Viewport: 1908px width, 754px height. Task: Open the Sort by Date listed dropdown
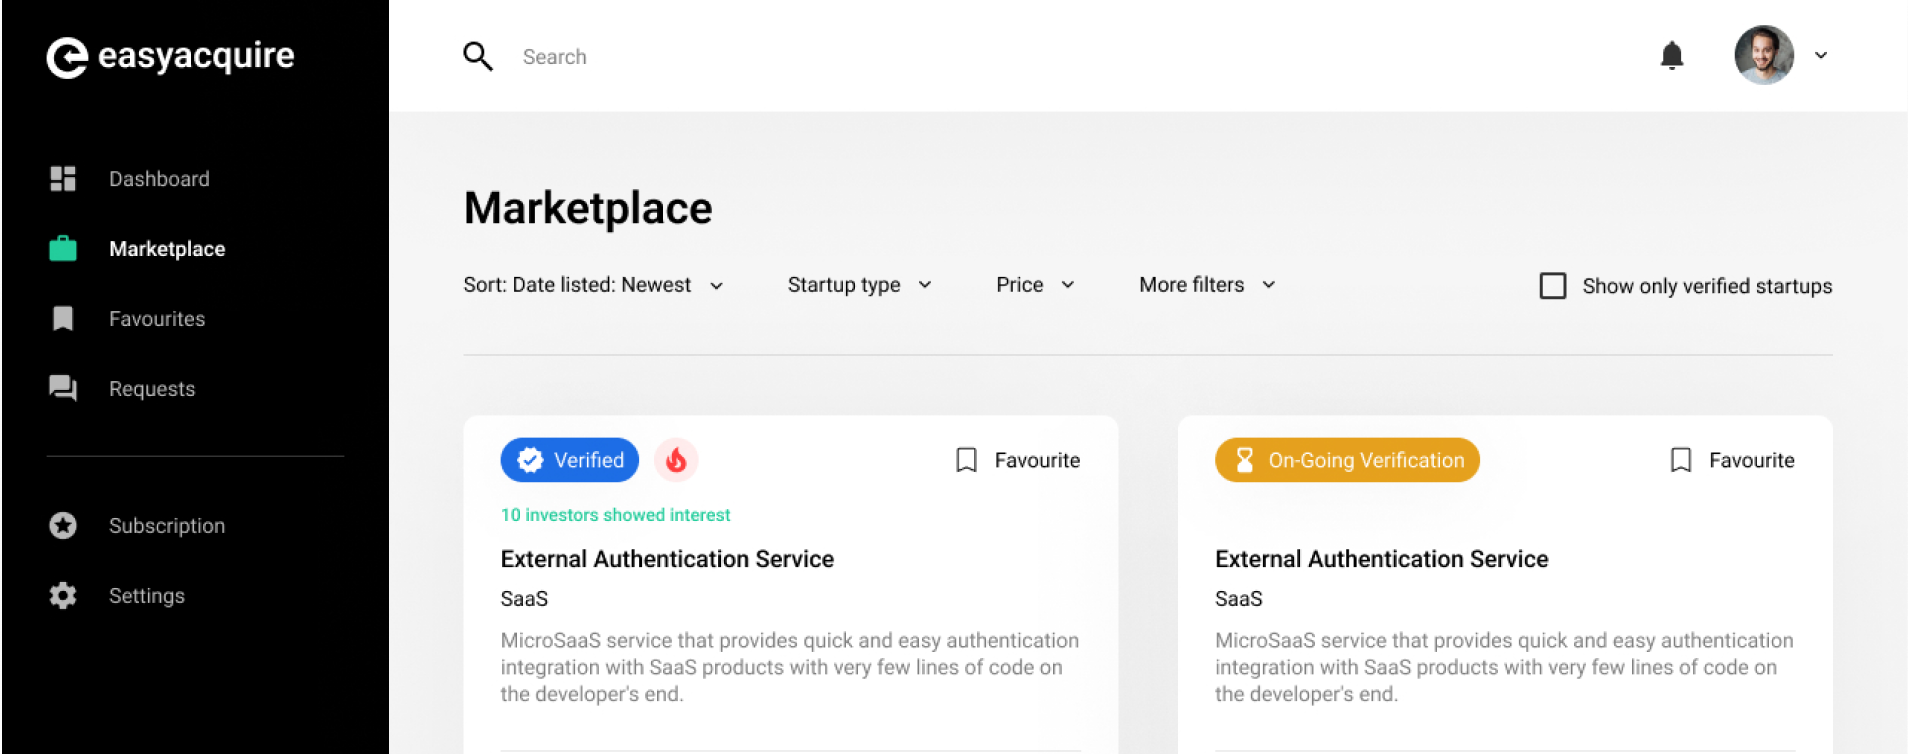(x=593, y=285)
